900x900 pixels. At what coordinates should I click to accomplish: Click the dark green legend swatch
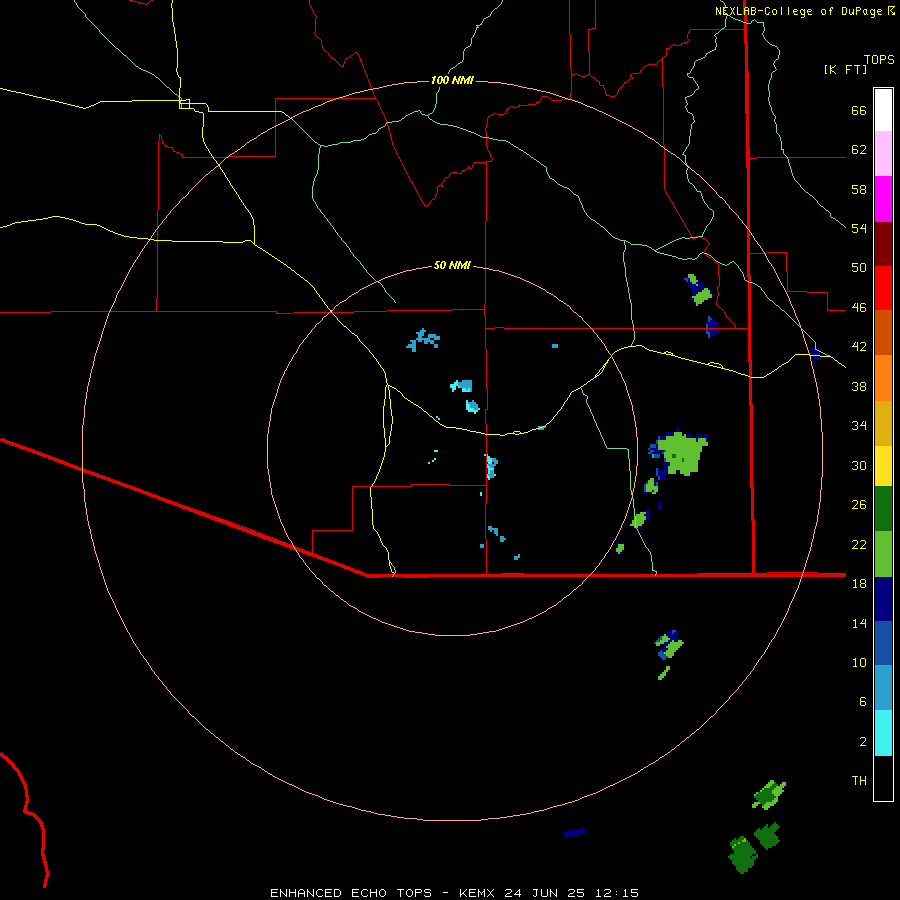883,509
